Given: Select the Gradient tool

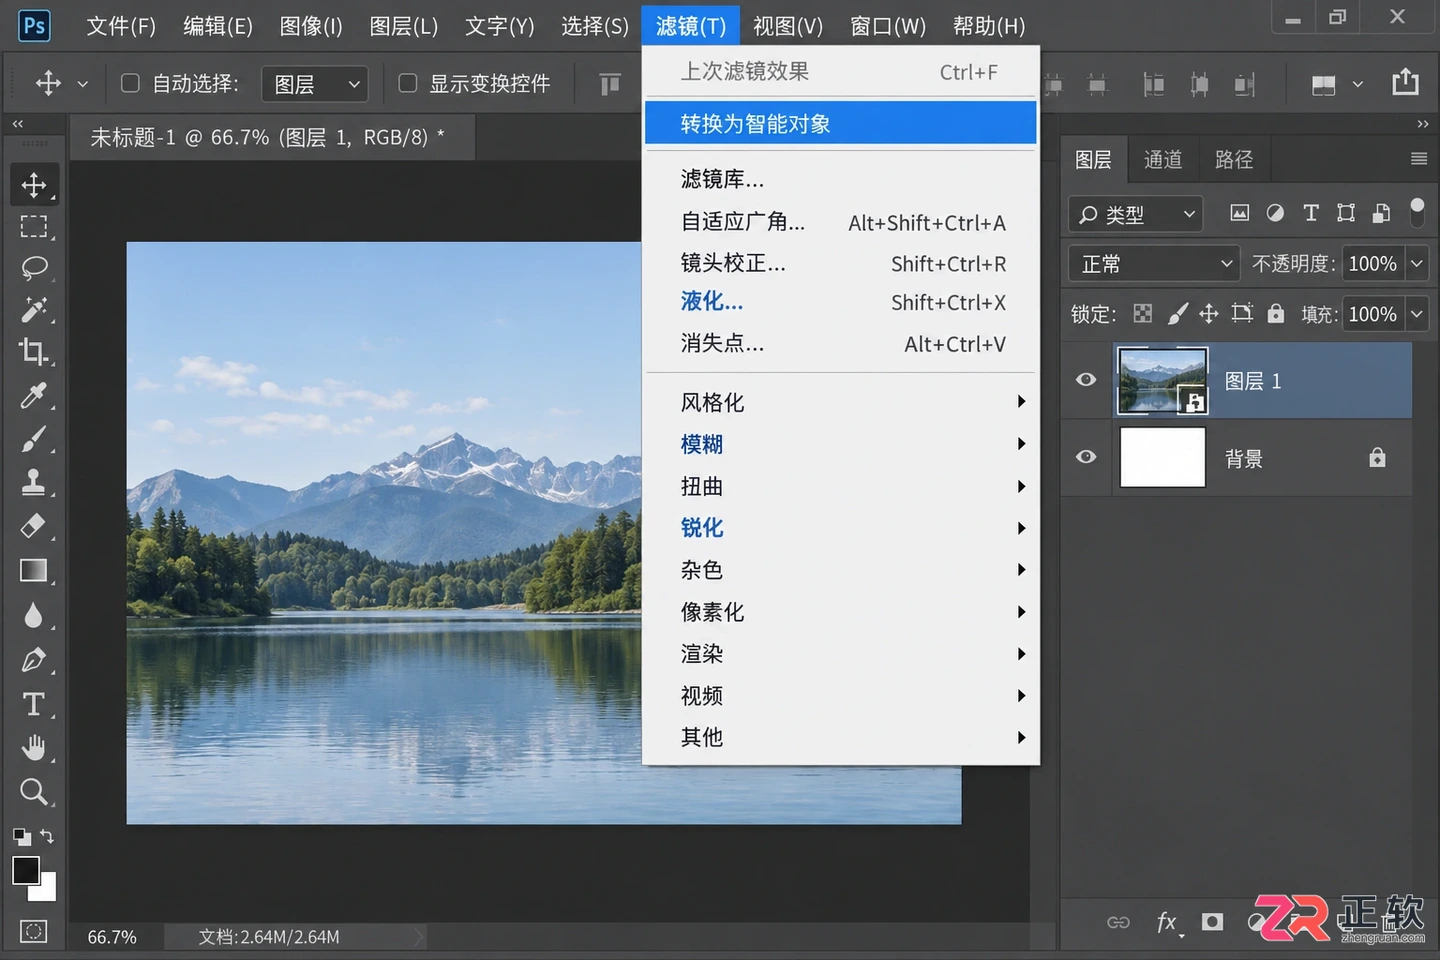Looking at the screenshot, I should click(x=34, y=570).
